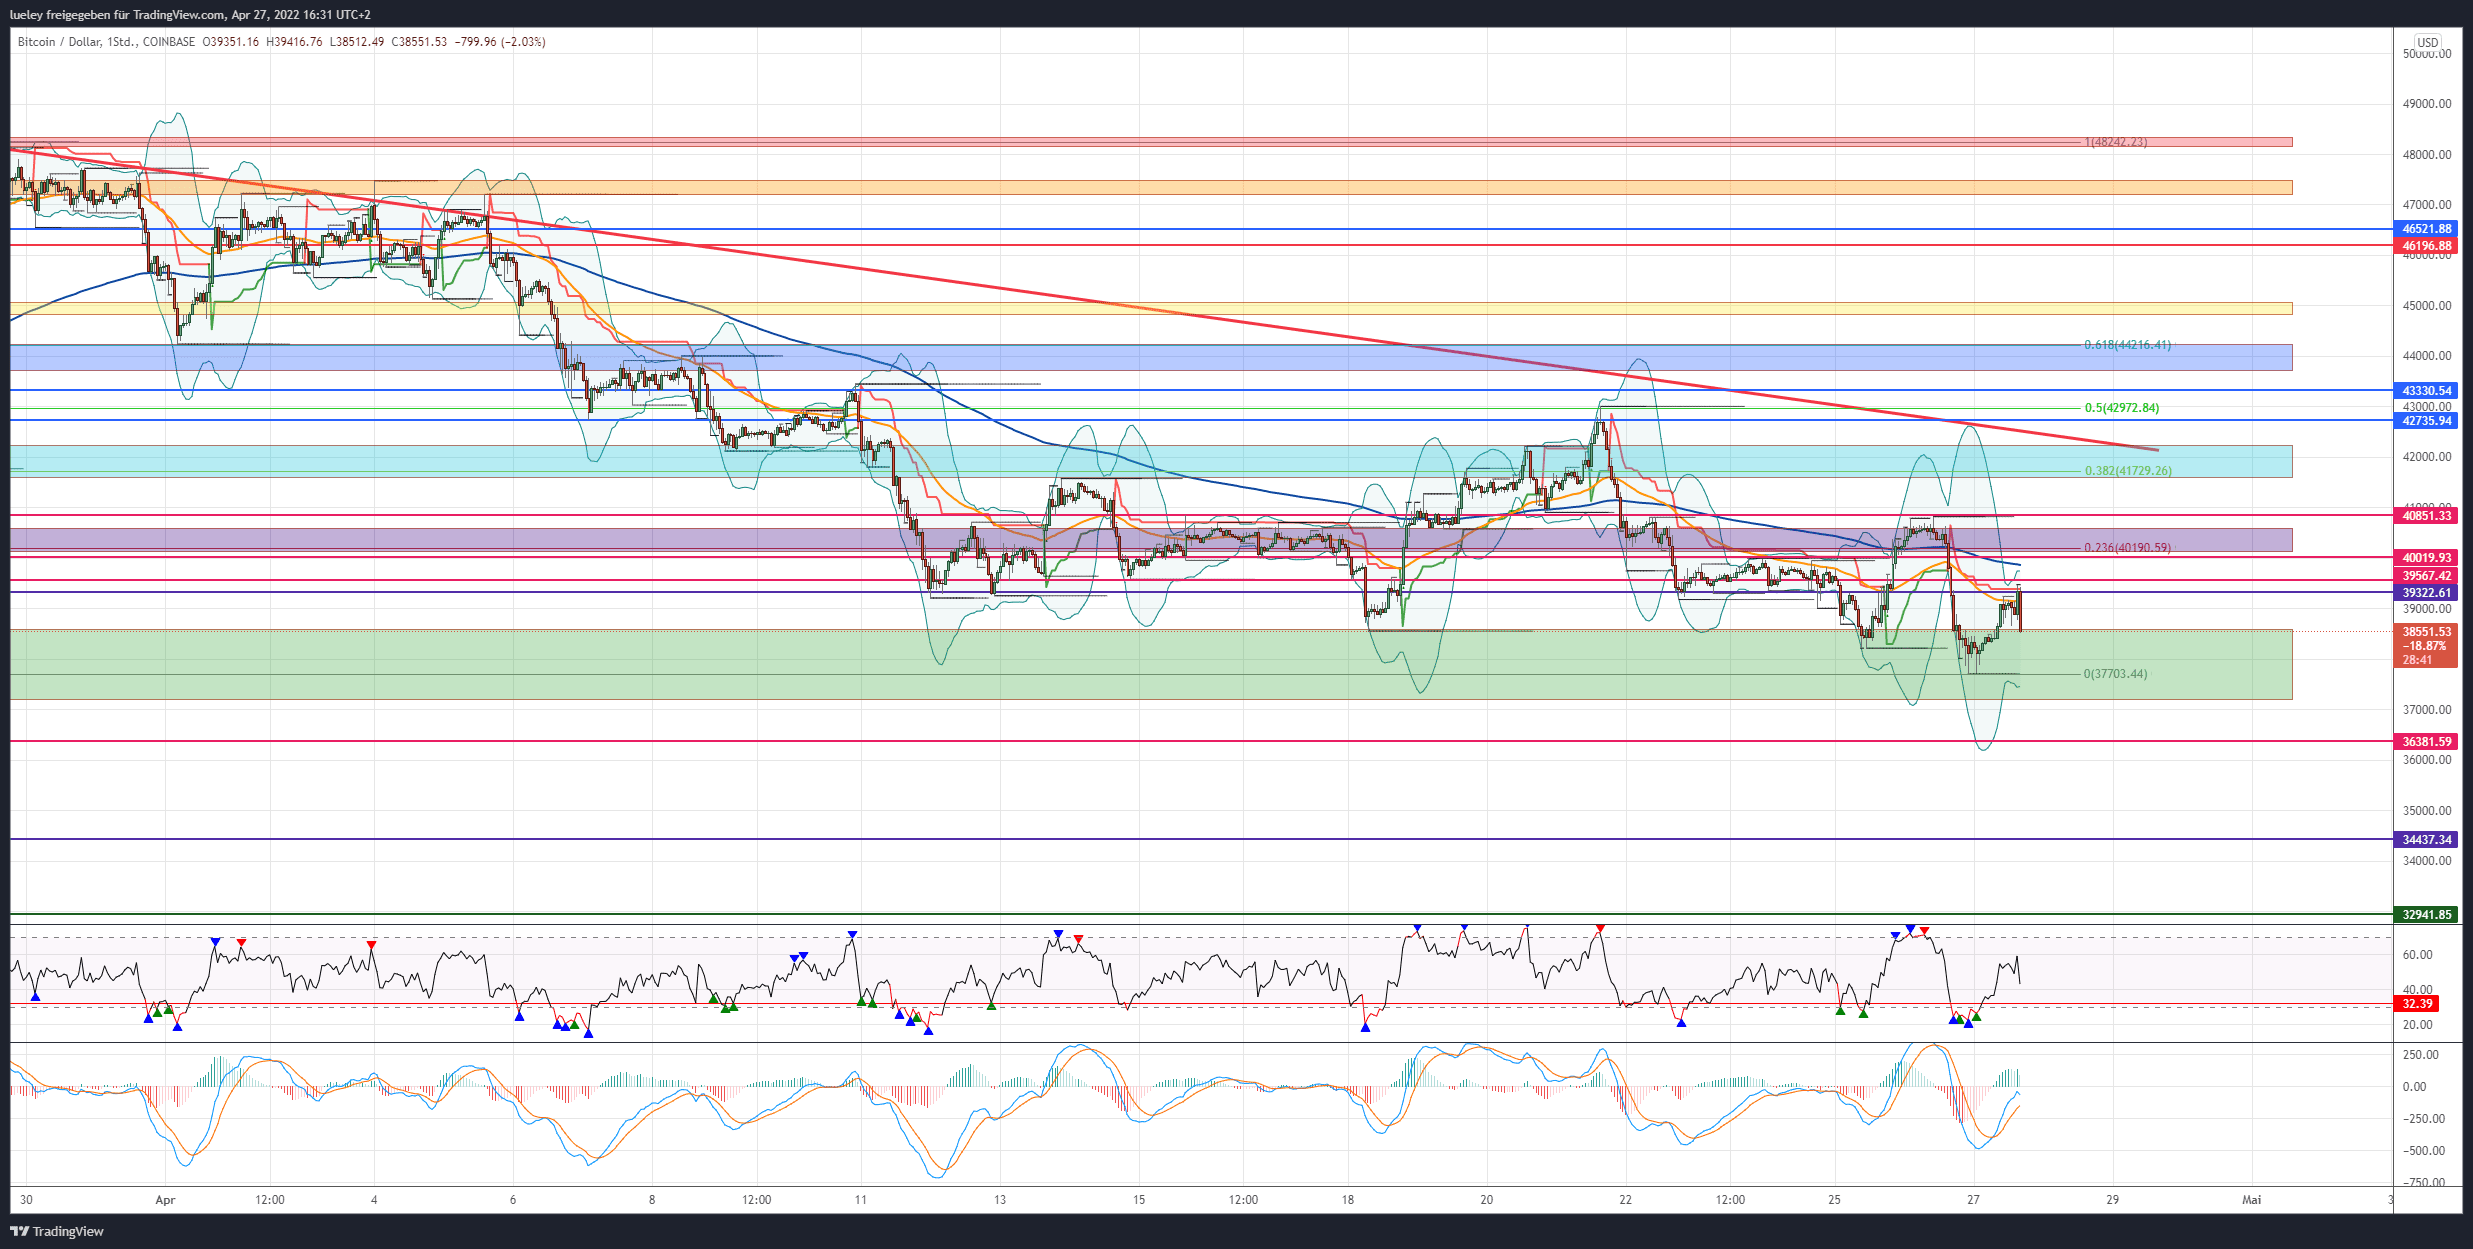This screenshot has width=2473, height=1249.
Task: Click the low value L38512.49
Action: [357, 42]
